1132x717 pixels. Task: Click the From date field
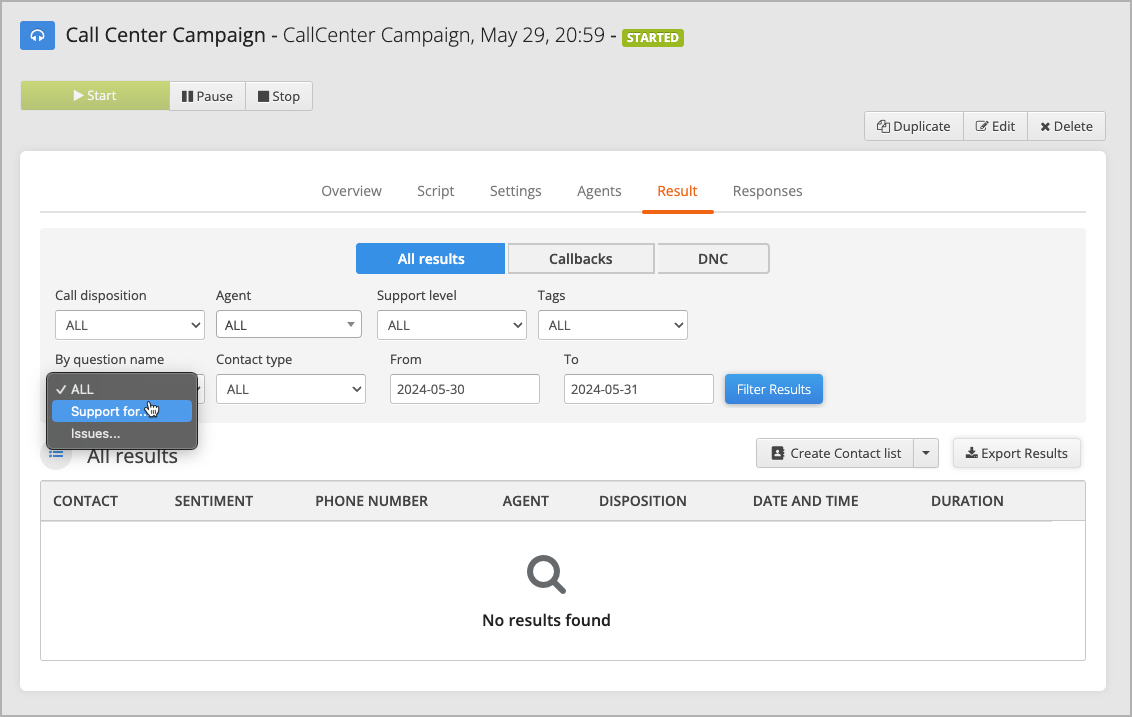pyautogui.click(x=464, y=388)
